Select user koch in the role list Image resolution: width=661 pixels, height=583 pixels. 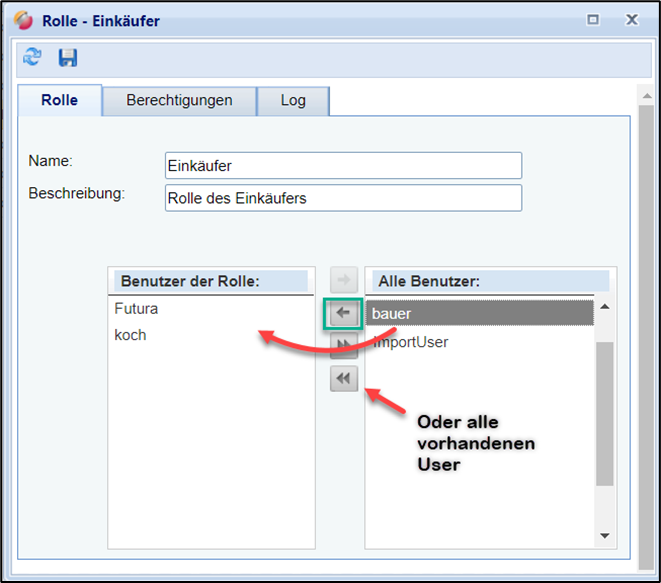[x=131, y=335]
